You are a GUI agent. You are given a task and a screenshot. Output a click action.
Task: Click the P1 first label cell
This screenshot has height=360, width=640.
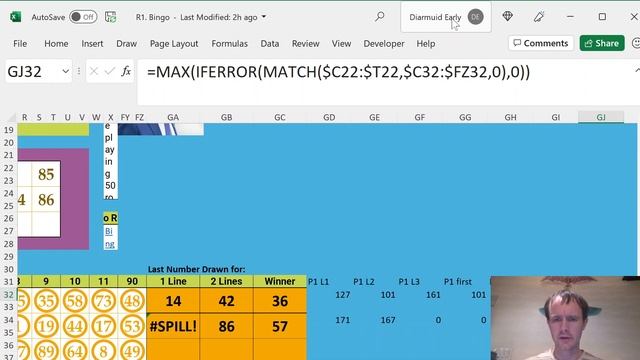(458, 282)
